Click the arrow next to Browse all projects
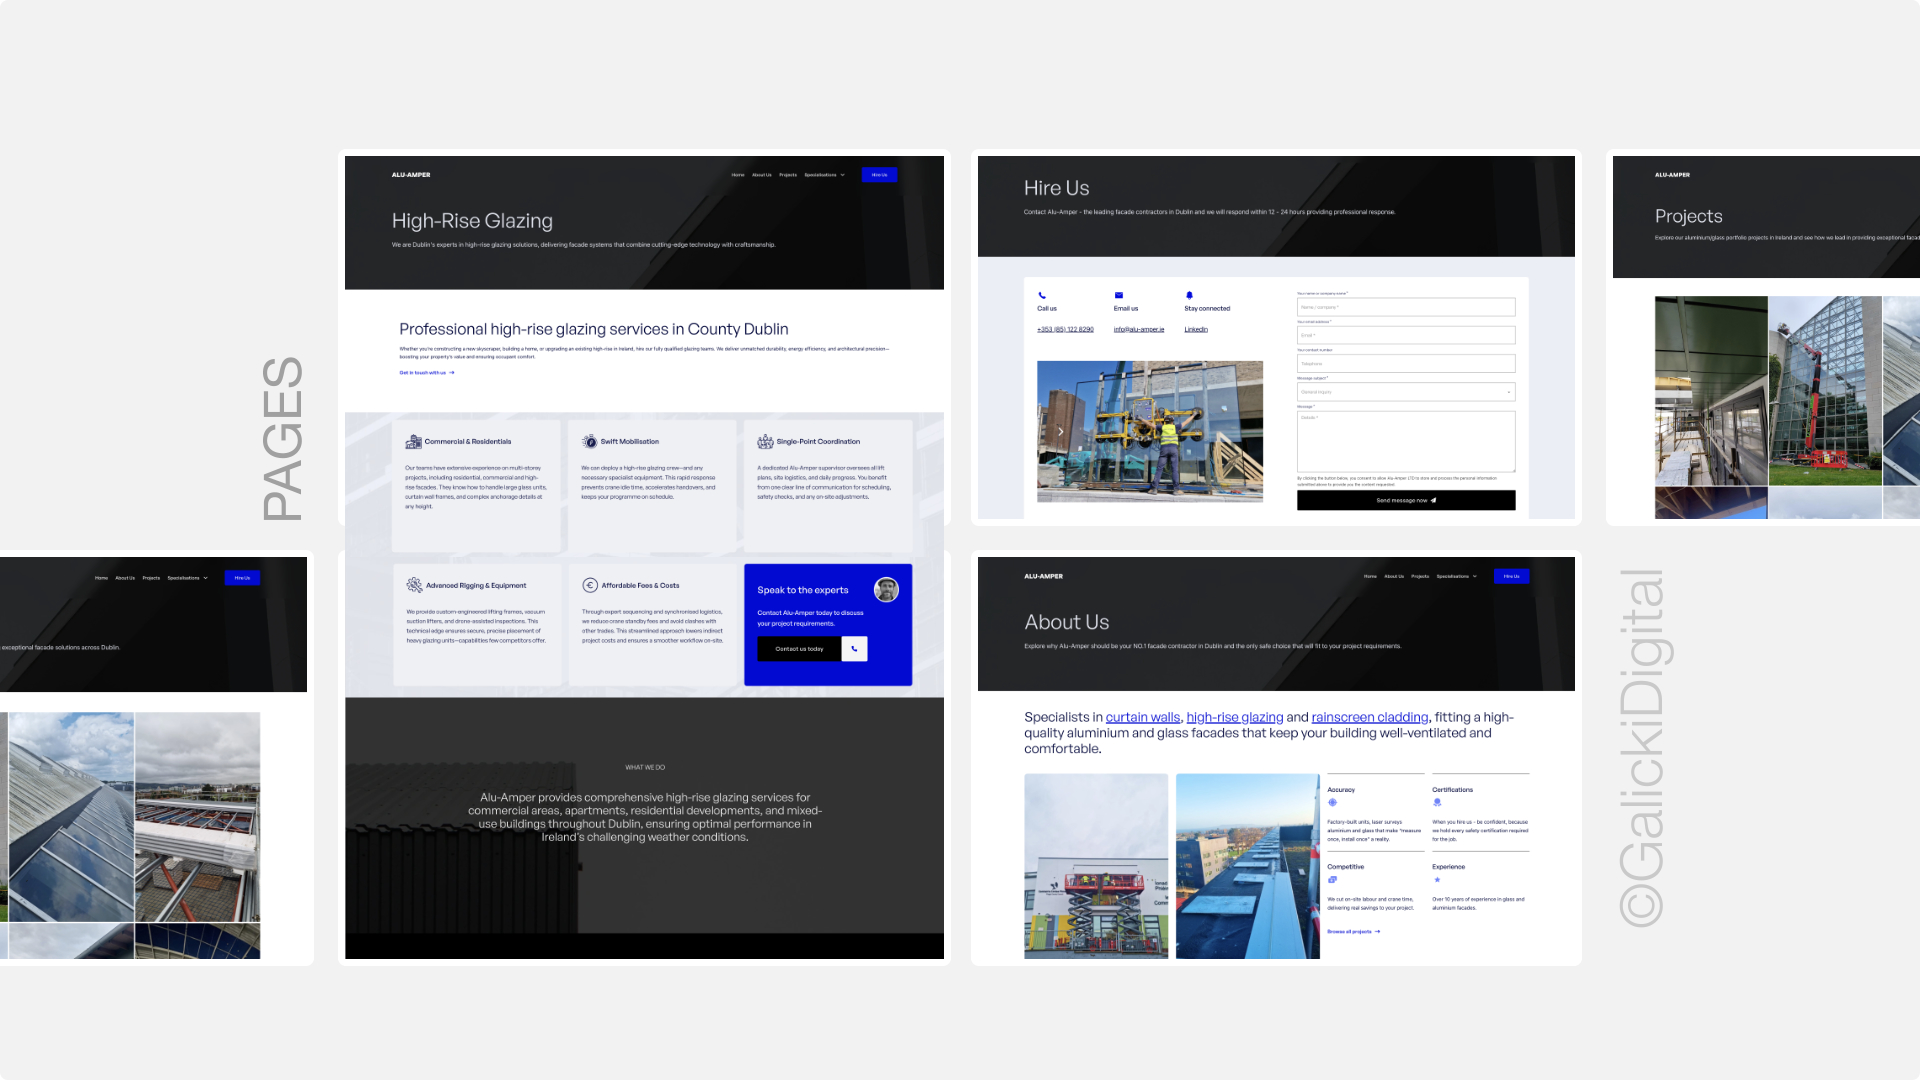 (x=1377, y=931)
